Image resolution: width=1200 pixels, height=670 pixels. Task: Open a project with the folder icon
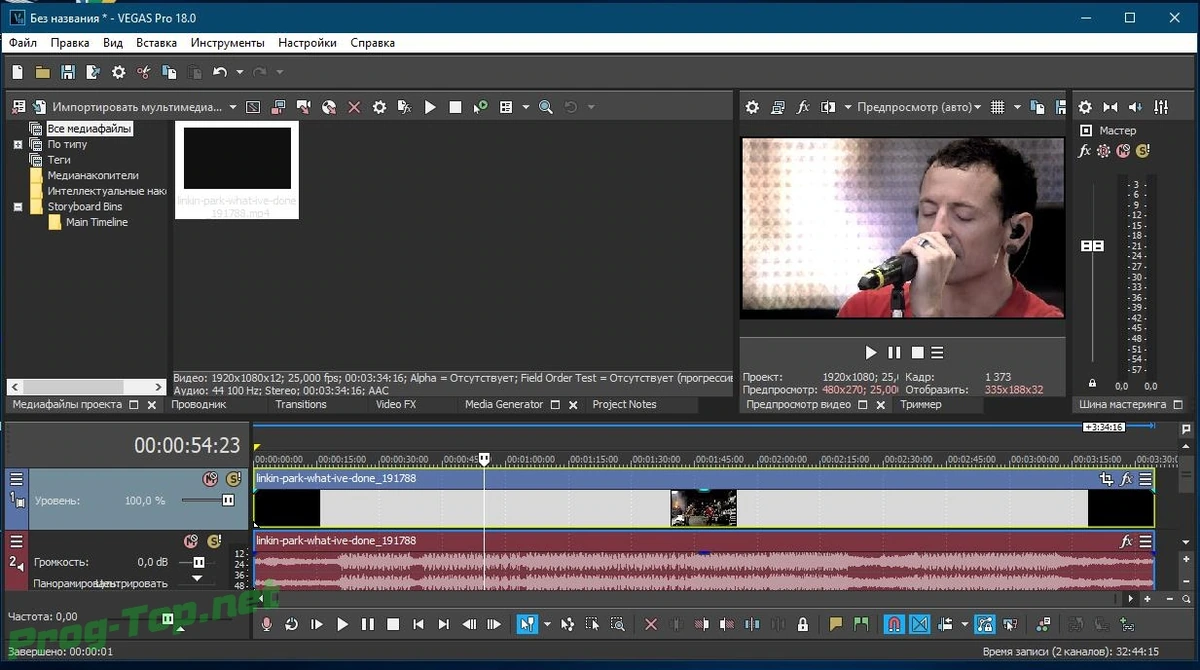pyautogui.click(x=42, y=72)
